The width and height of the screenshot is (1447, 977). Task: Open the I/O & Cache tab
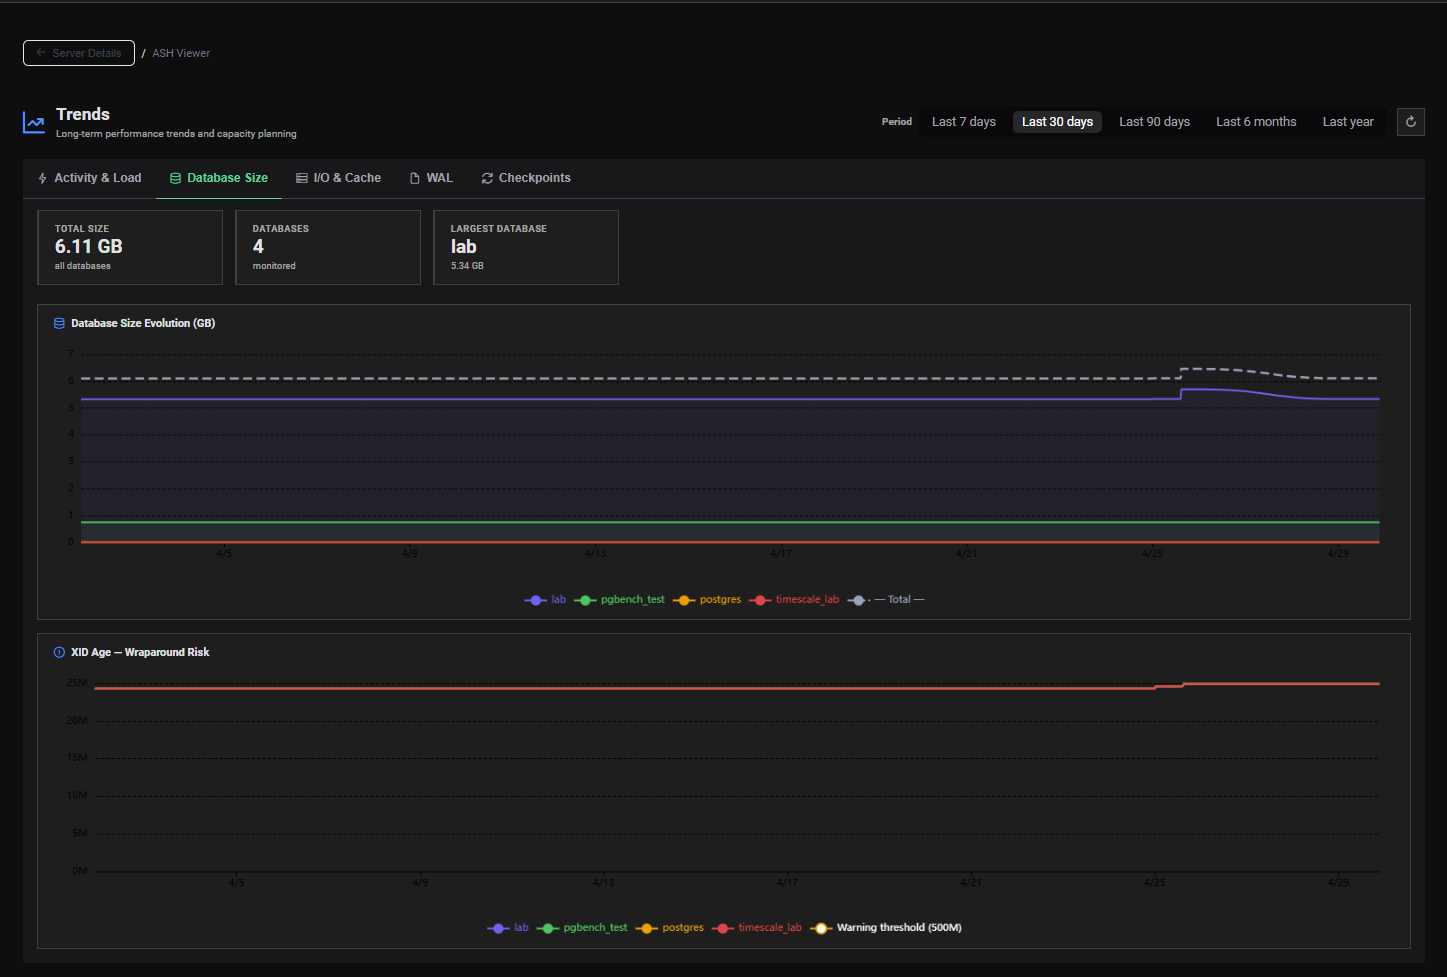pos(339,178)
